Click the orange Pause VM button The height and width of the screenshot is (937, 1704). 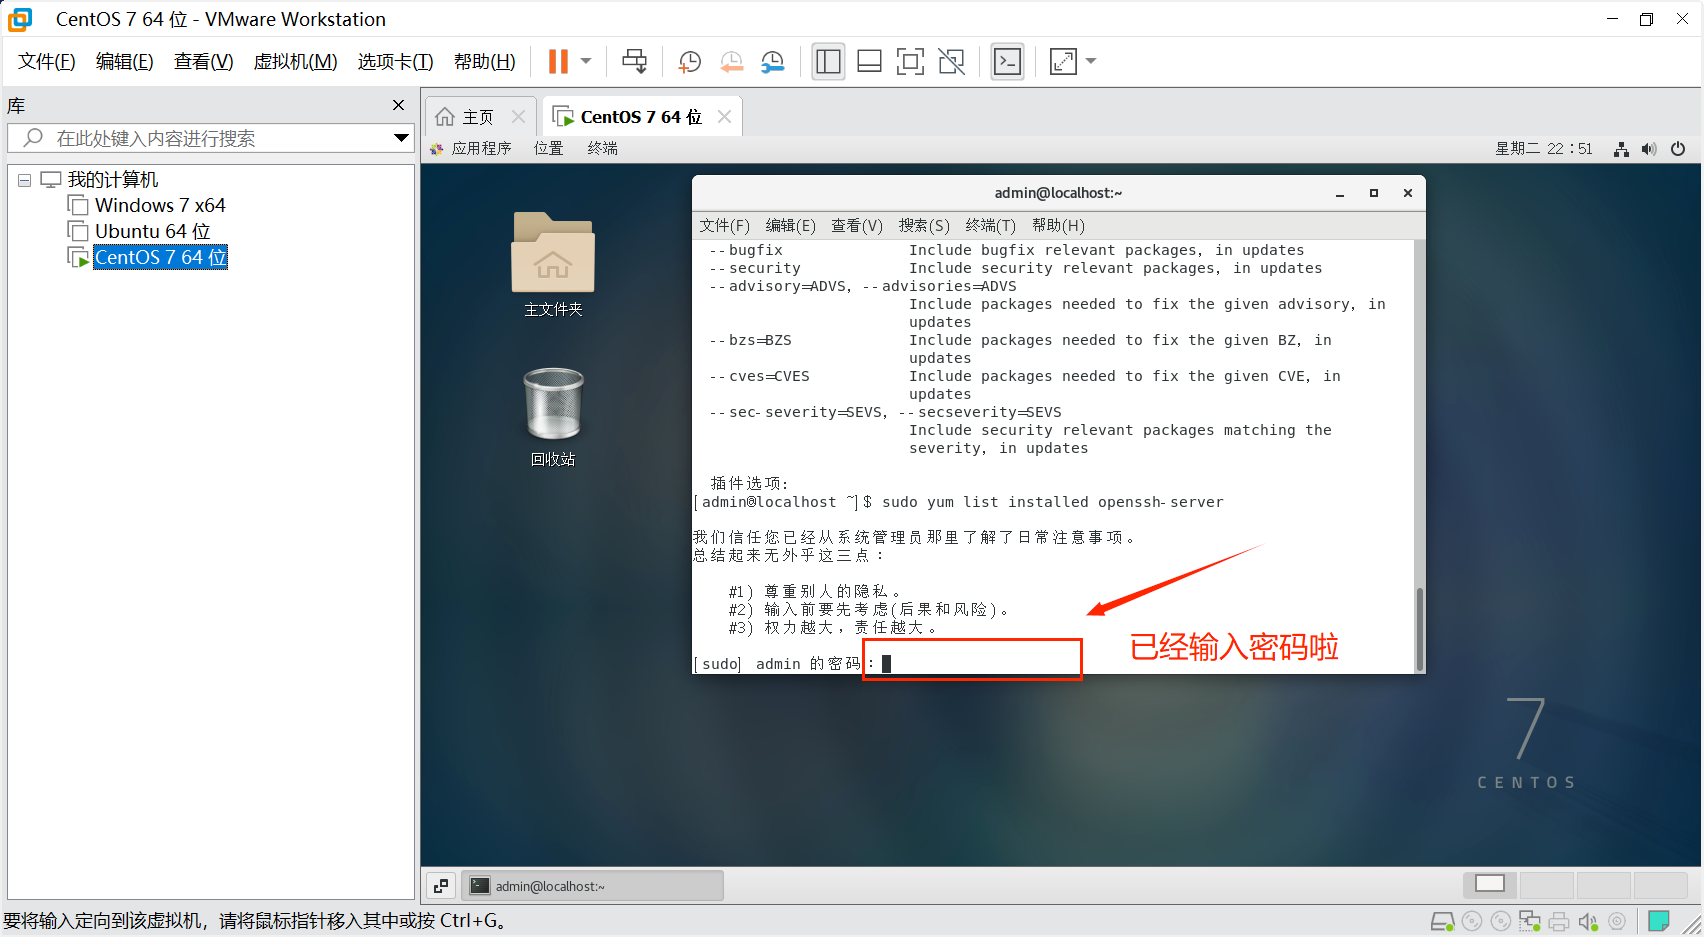558,61
